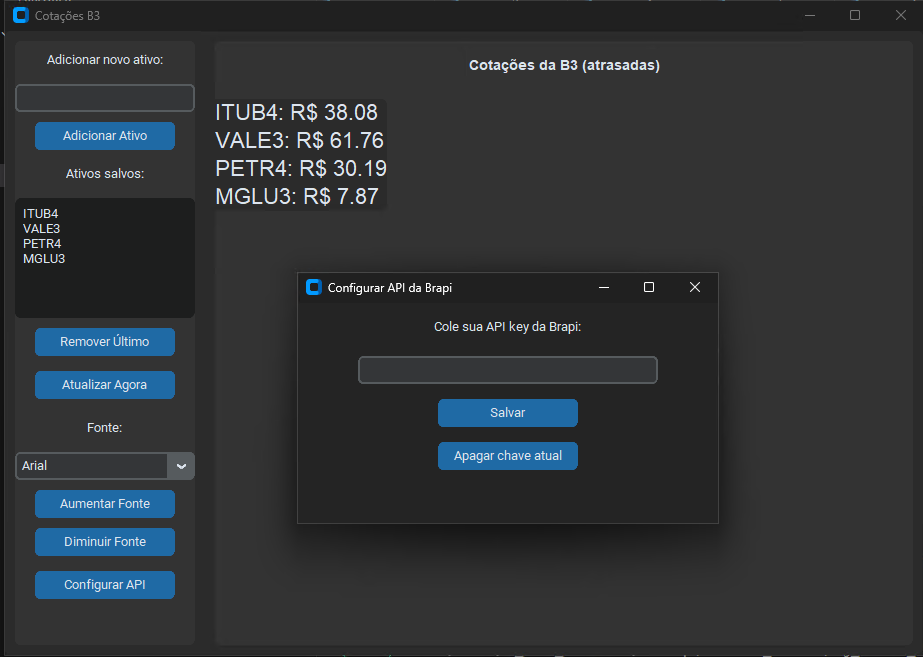
Task: Select MGLU3 in the assets list
Action: 43,258
